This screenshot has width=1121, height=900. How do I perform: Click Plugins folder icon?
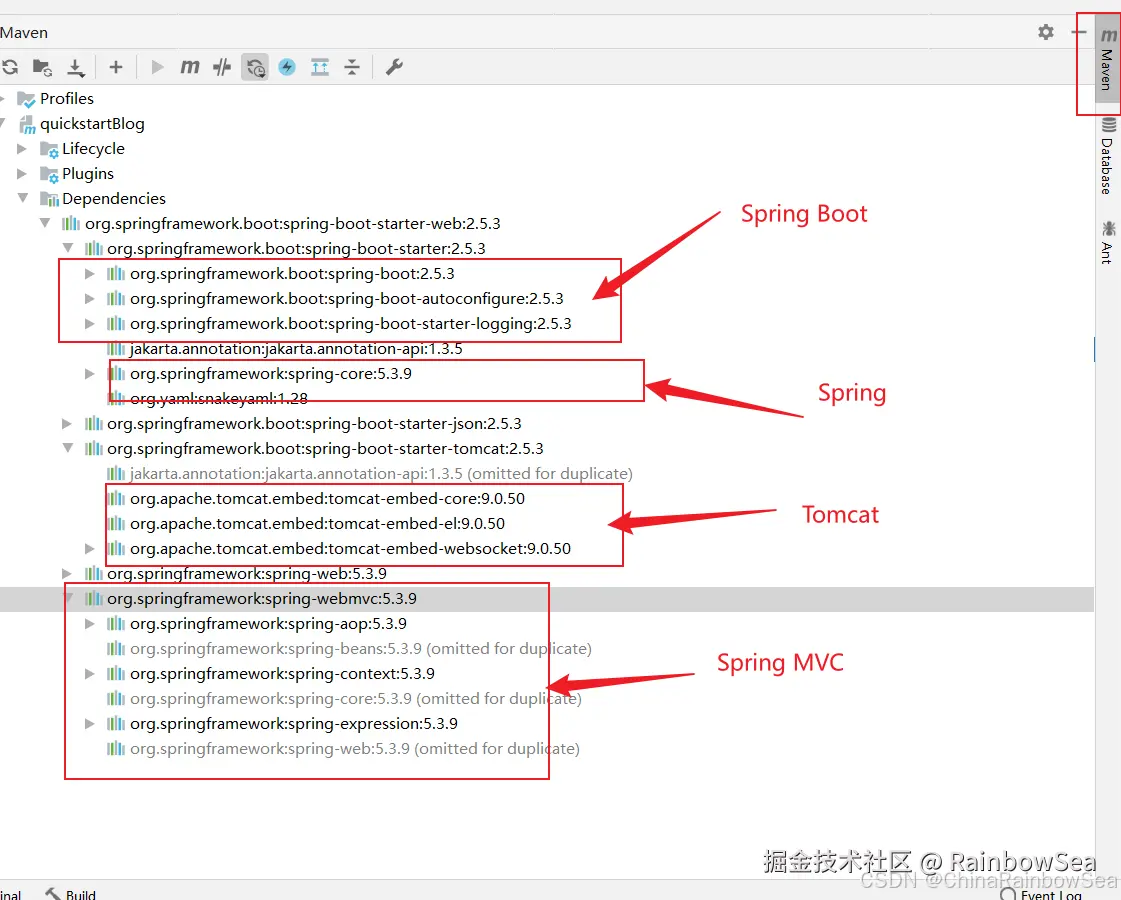coord(49,174)
